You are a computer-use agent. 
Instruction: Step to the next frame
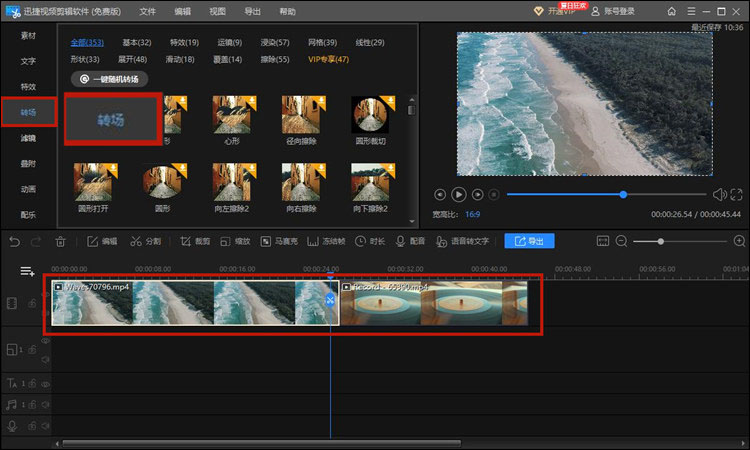pyautogui.click(x=477, y=195)
